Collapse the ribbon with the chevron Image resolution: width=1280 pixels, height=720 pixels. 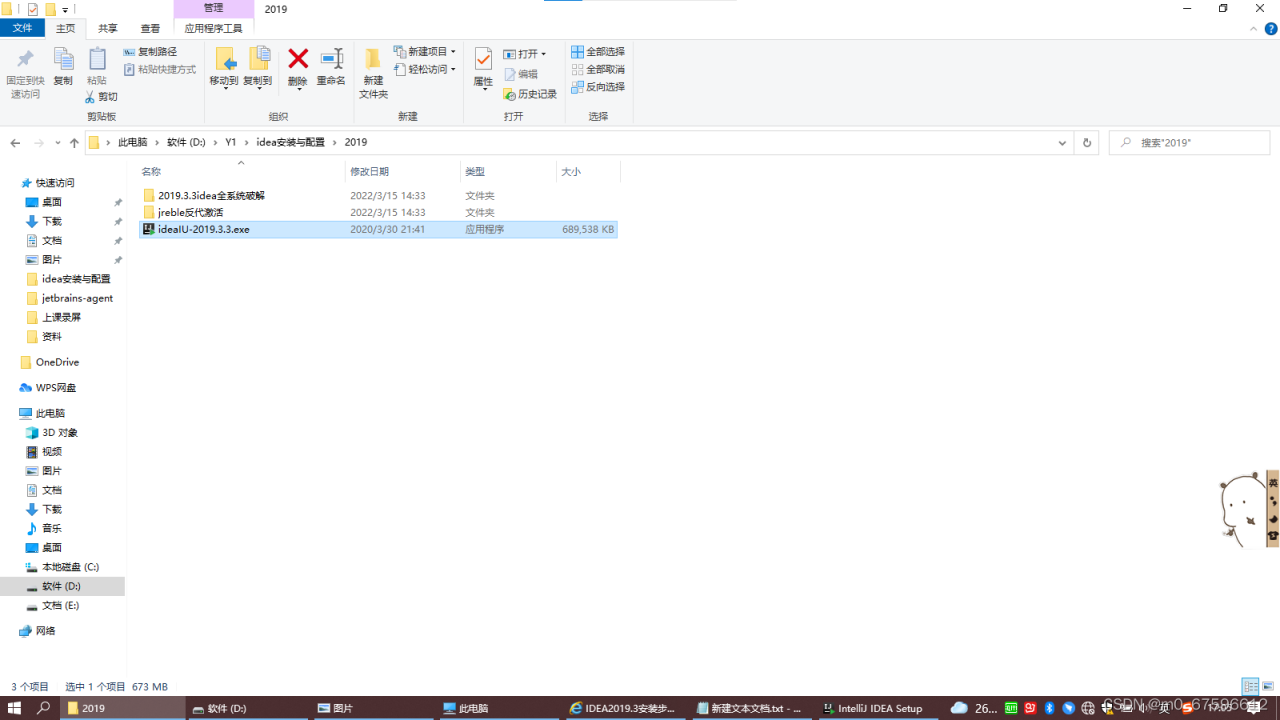pyautogui.click(x=1251, y=29)
